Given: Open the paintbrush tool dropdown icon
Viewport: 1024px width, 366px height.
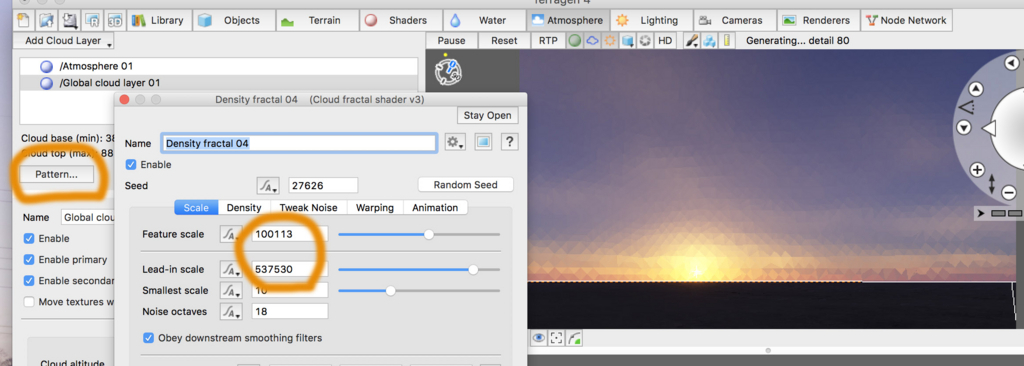Looking at the screenshot, I should [x=692, y=41].
